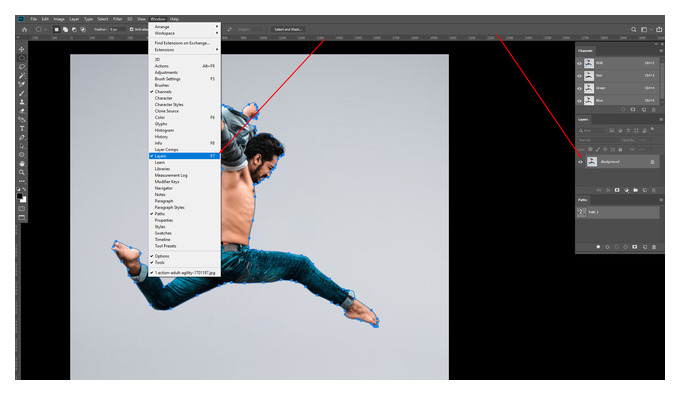Viewport: 680px width, 395px height.
Task: Select the Lasso tool
Action: tap(22, 67)
